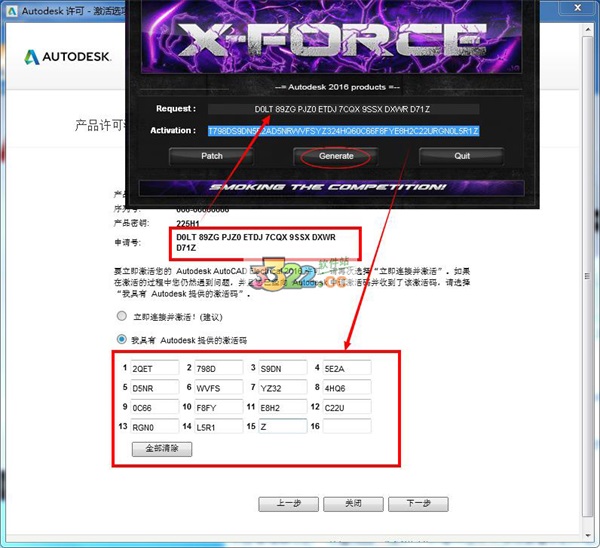Click the X-FORCE banner logo
This screenshot has height=548, width=600.
(x=332, y=39)
